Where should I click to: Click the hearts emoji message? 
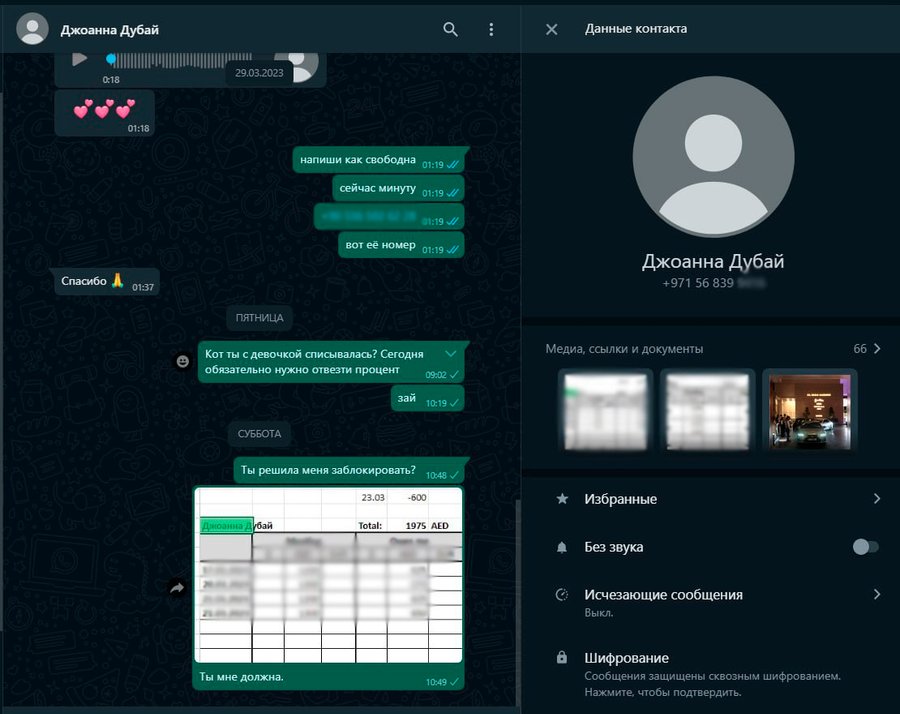(104, 113)
